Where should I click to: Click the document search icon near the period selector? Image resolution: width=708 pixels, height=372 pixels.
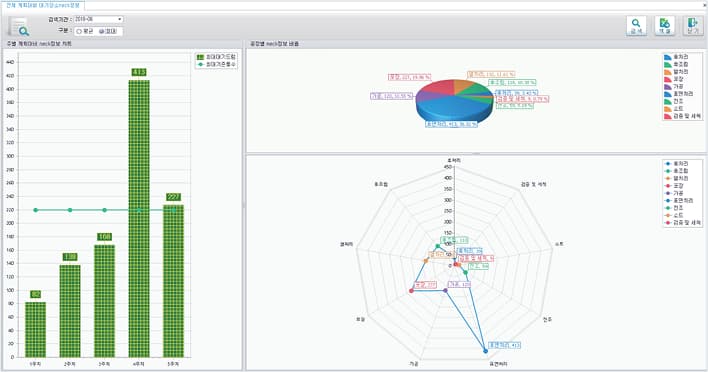tap(19, 27)
